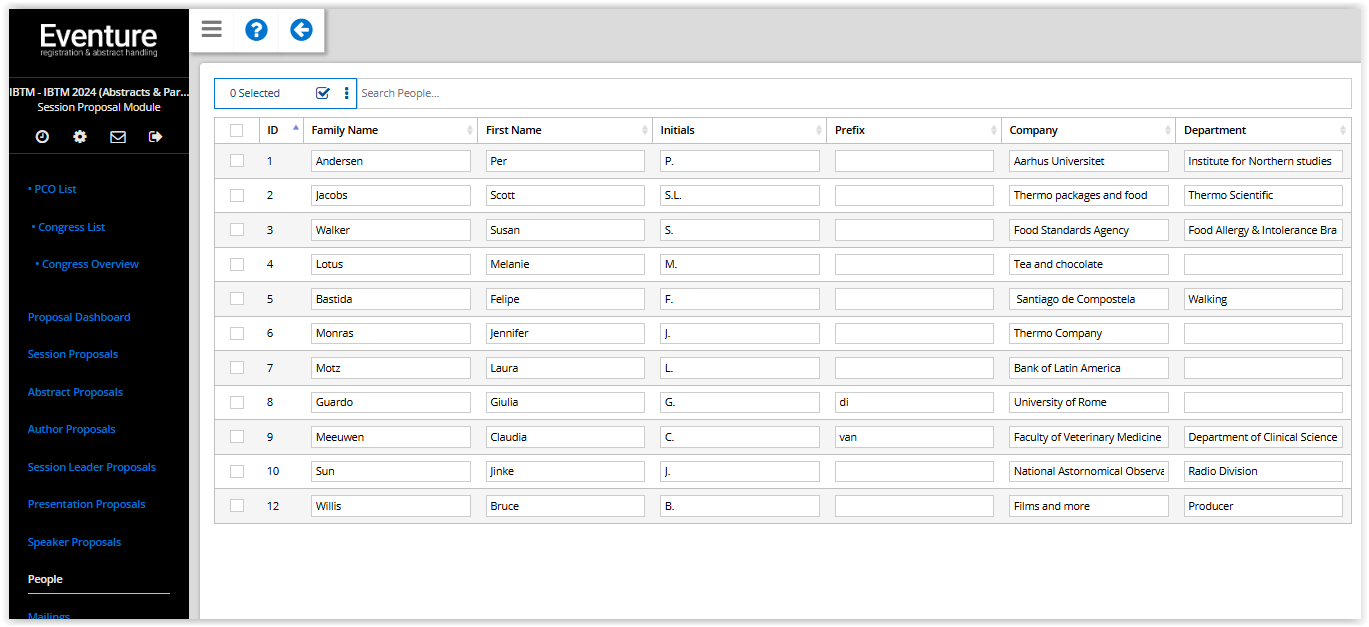Check the box for Guardo row
This screenshot has width=1369, height=627.
tap(236, 402)
